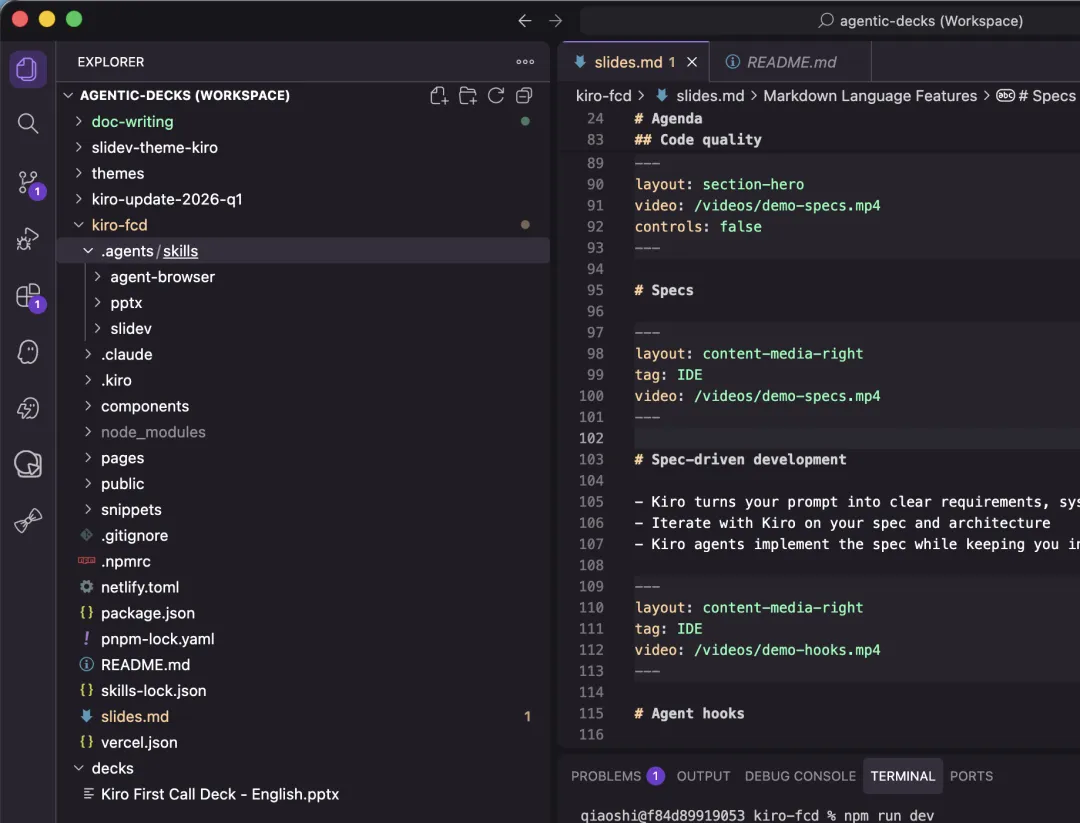Image resolution: width=1080 pixels, height=823 pixels.
Task: Click Markdown Language Features breadcrumb
Action: click(x=870, y=96)
